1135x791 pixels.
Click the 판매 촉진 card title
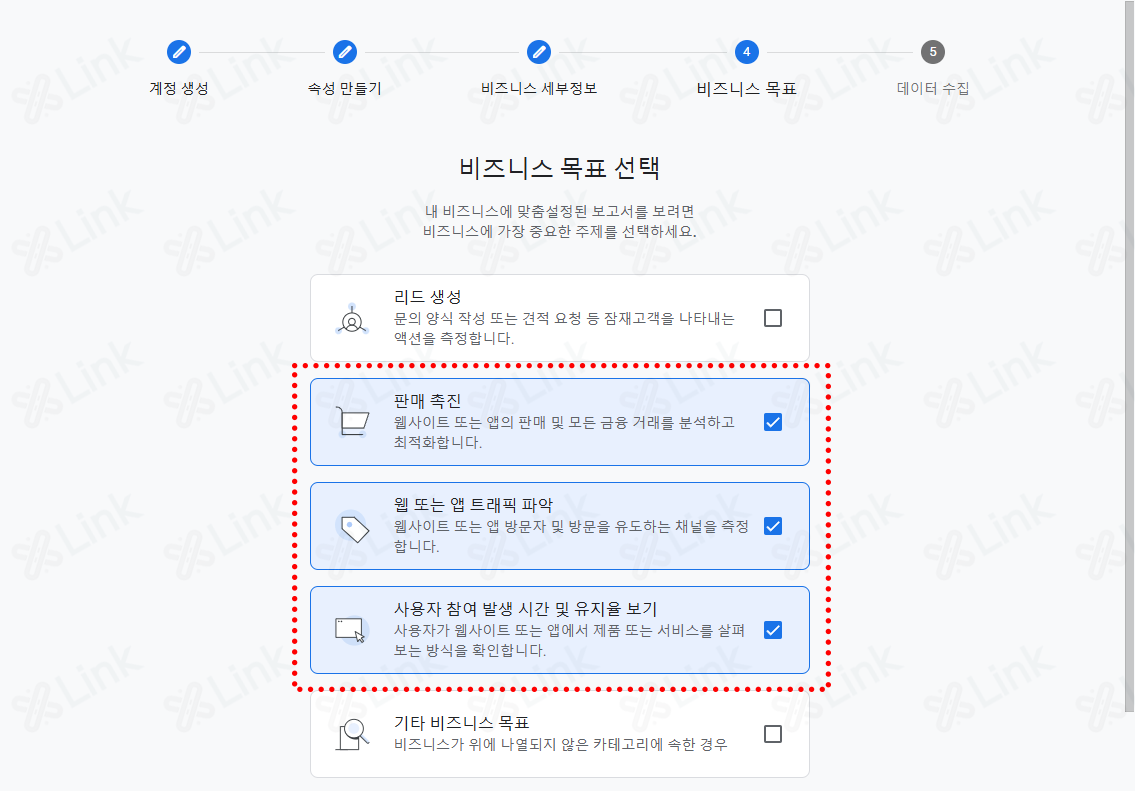(x=427, y=401)
